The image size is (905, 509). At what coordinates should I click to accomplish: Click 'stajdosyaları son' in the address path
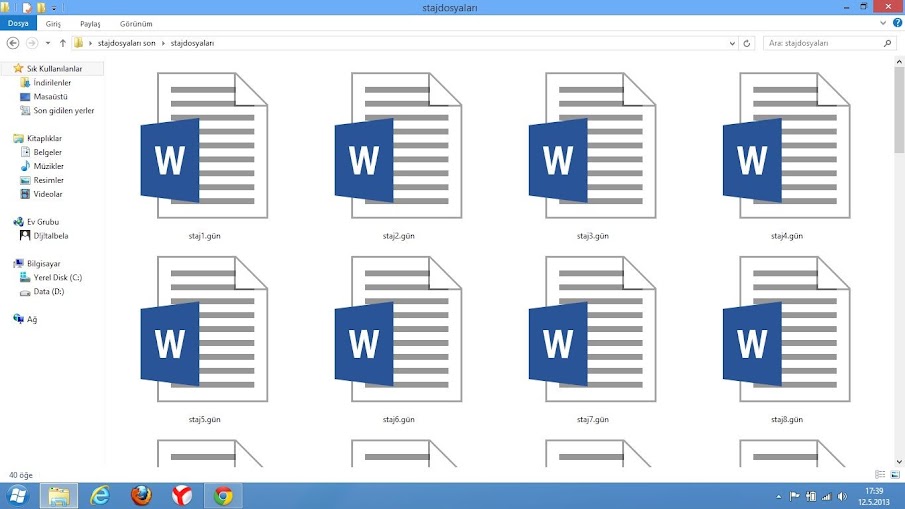coord(126,43)
